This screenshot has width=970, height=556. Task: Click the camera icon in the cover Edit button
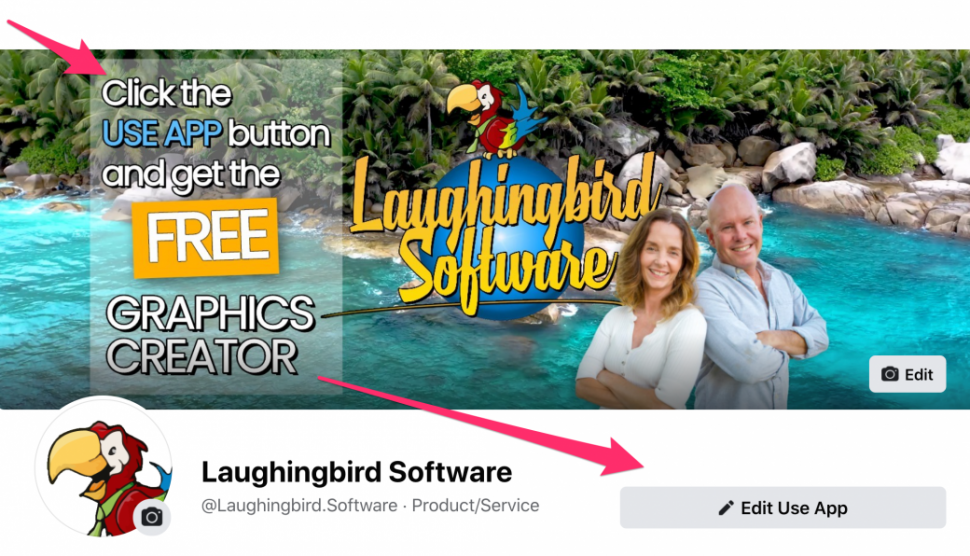tap(890, 374)
